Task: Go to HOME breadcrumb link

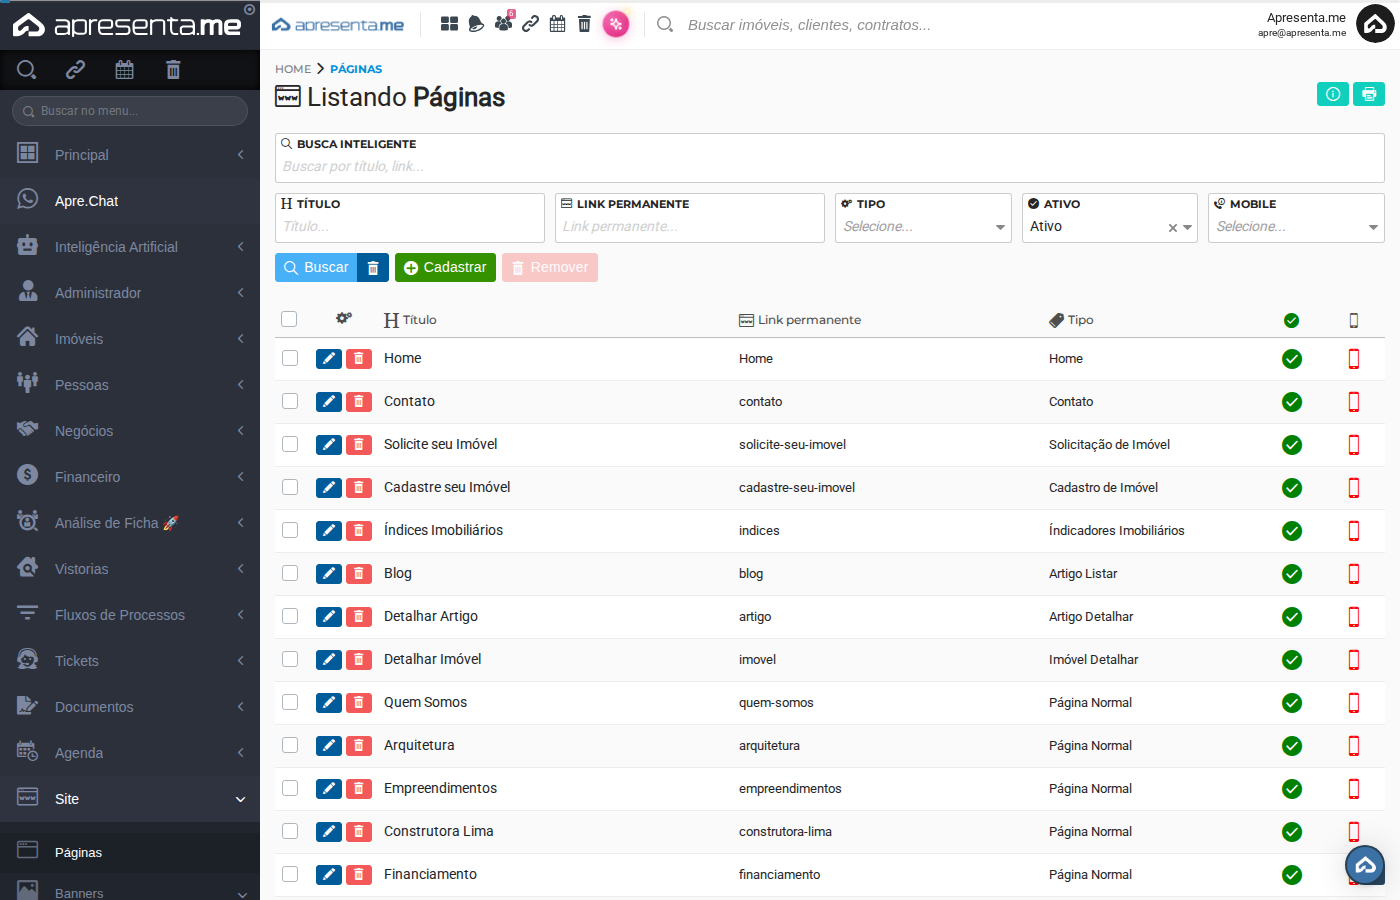Action: pyautogui.click(x=293, y=69)
